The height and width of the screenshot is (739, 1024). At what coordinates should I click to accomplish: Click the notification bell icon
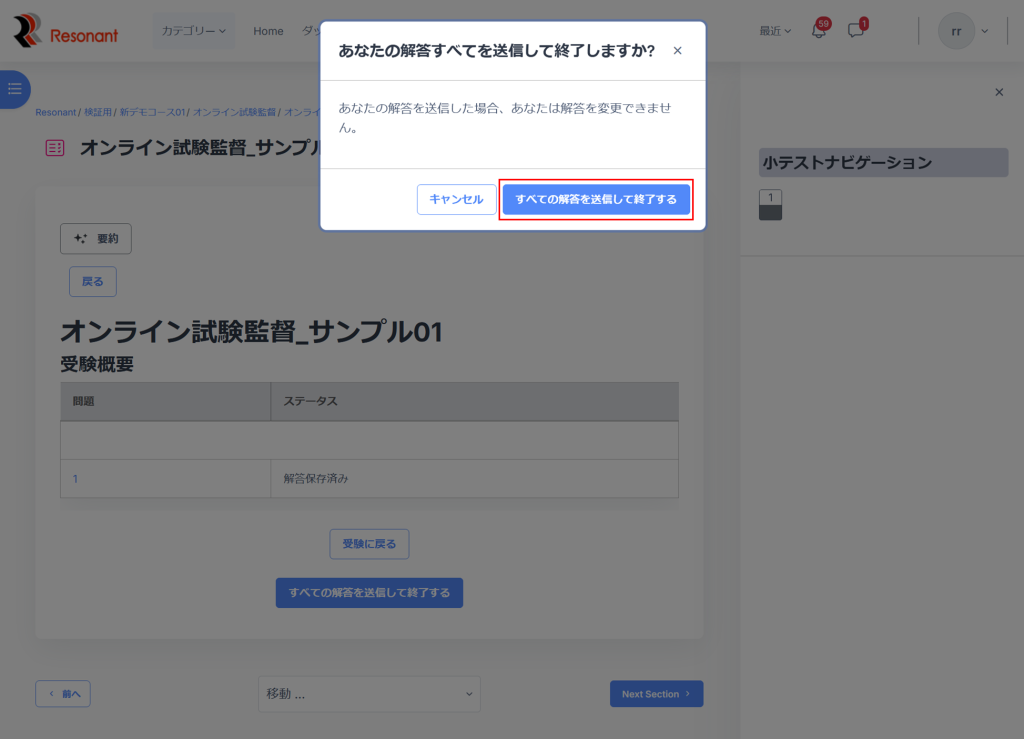(x=819, y=31)
